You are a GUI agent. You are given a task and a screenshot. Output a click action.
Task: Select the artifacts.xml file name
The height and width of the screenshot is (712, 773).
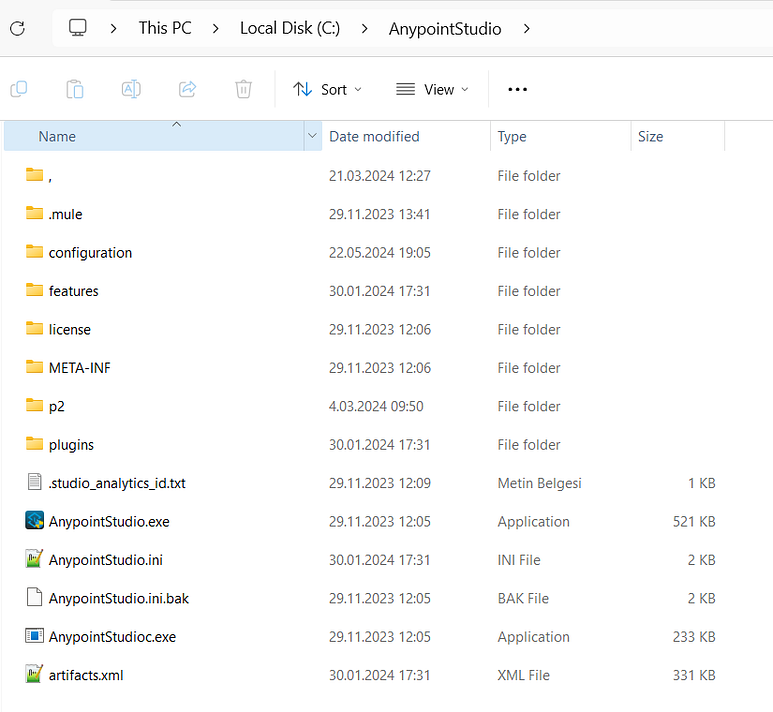(86, 676)
